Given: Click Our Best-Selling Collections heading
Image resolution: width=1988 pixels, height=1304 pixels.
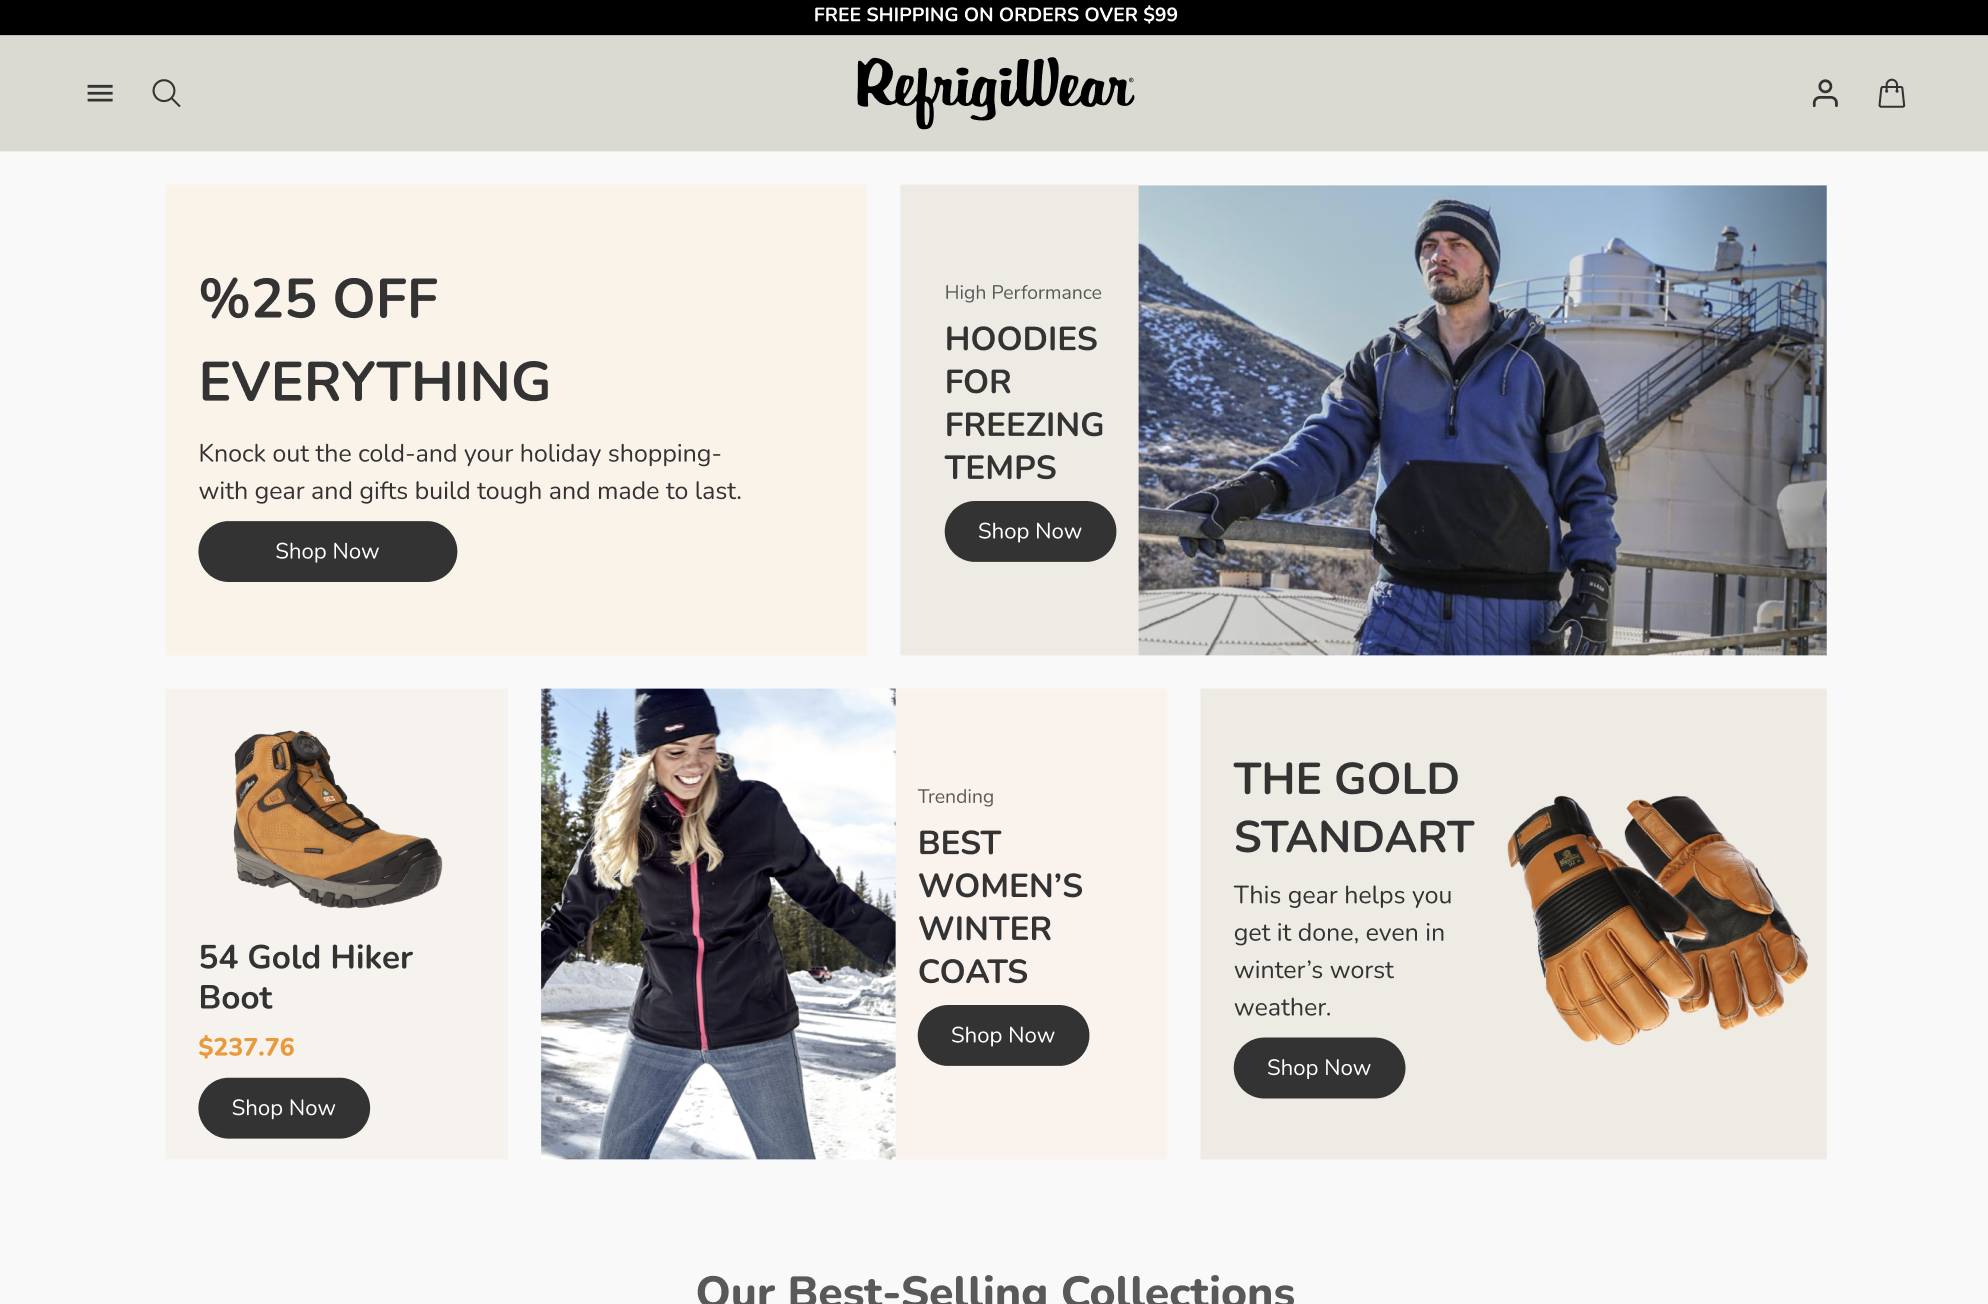Looking at the screenshot, I should pos(995,1288).
